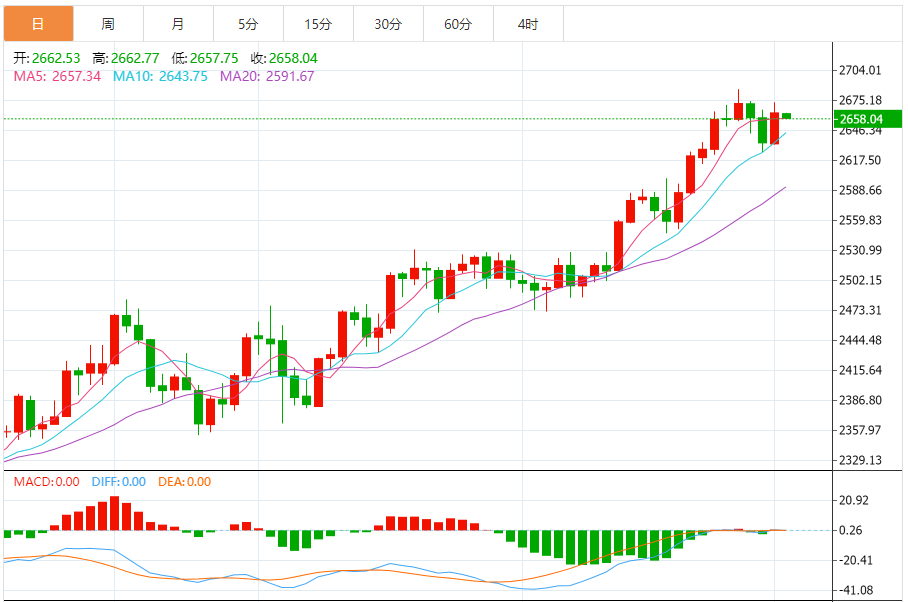
Task: Select the 日 daily chart tab
Action: click(x=38, y=24)
